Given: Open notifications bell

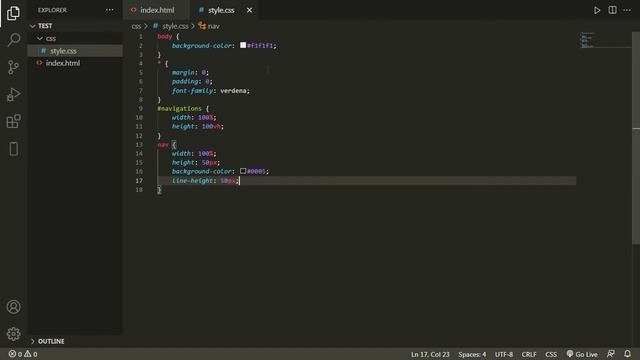Looking at the screenshot, I should point(627,354).
